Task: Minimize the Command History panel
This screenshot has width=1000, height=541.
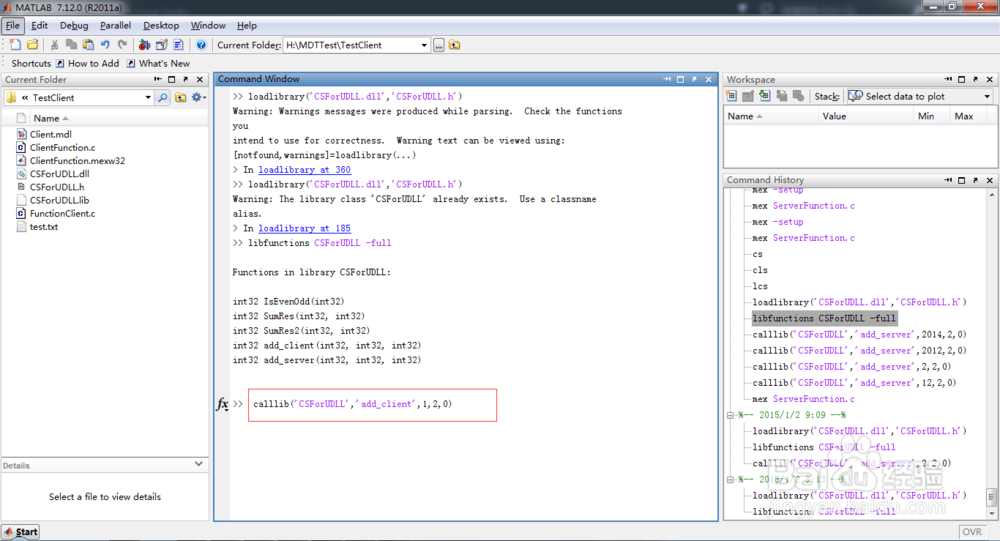Action: click(948, 180)
